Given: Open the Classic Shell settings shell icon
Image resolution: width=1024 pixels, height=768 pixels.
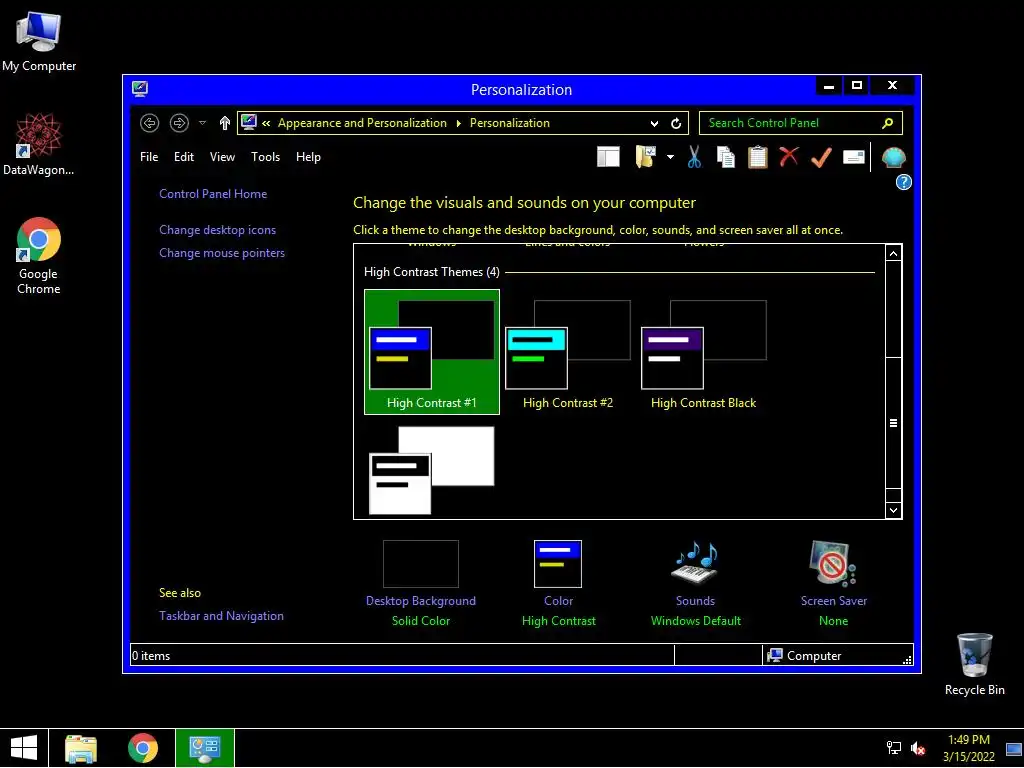Looking at the screenshot, I should tap(893, 157).
